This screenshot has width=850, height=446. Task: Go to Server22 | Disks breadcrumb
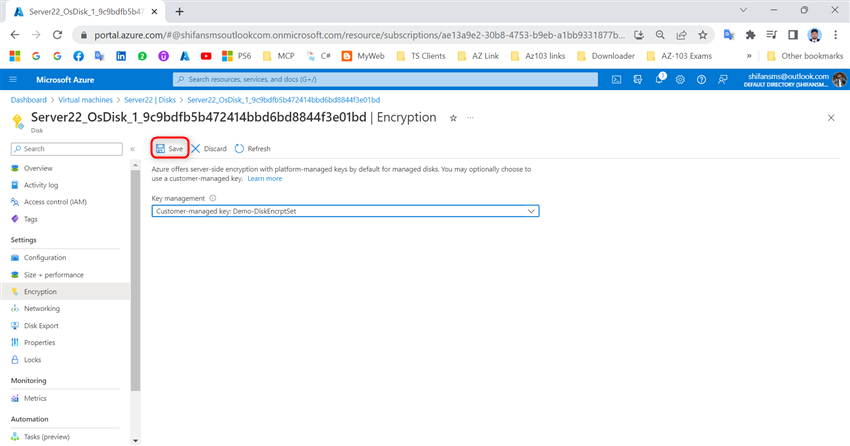click(x=150, y=100)
